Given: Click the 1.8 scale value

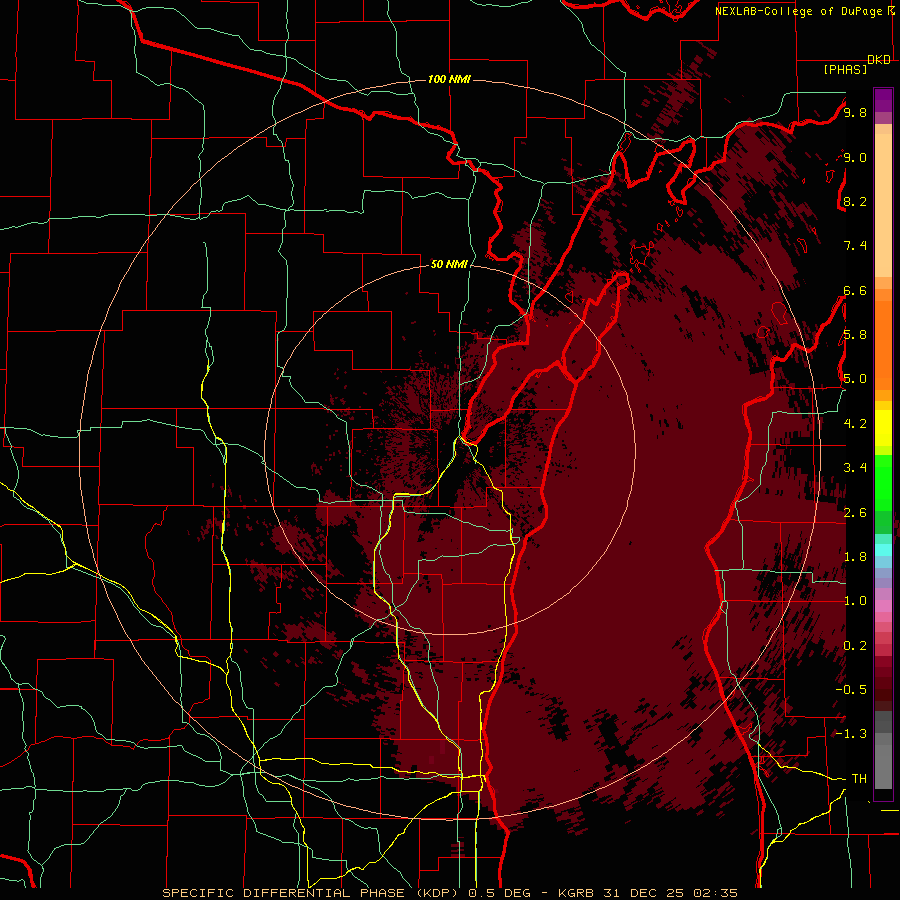Looking at the screenshot, I should click(x=855, y=557).
